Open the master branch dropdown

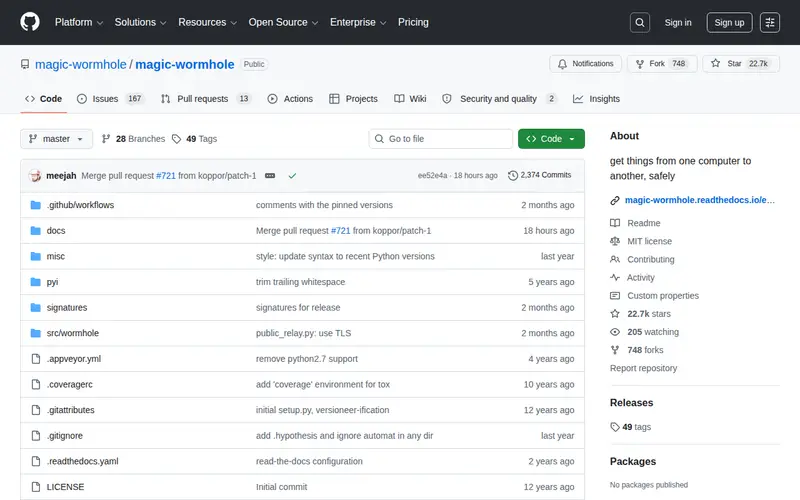(x=56, y=139)
